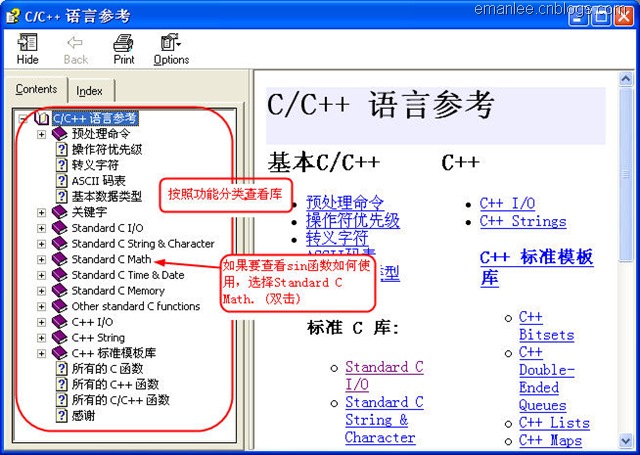640x455 pixels.
Task: Open the C++ Double-Ended Queues link
Action: click(547, 378)
